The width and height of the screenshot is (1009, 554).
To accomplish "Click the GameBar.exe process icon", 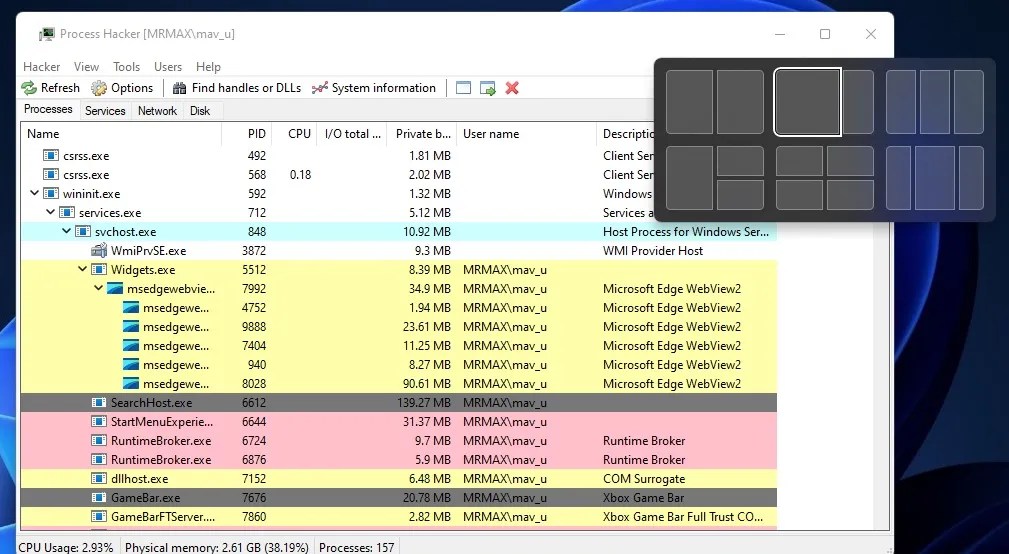I will (x=98, y=497).
